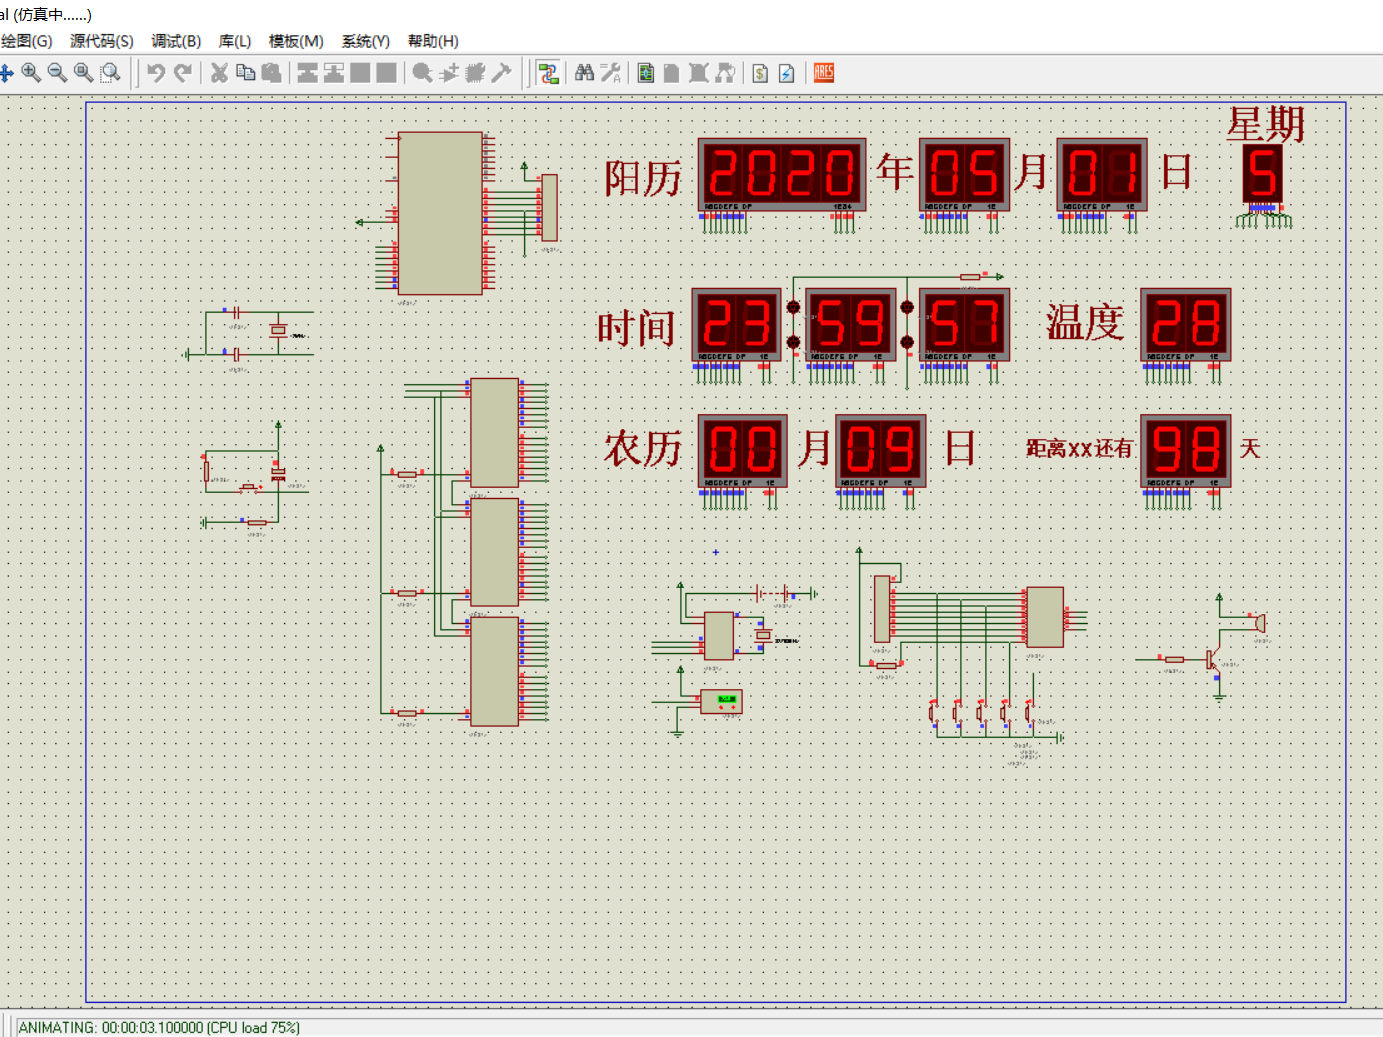Launch ARES PCB layout icon

pos(824,73)
